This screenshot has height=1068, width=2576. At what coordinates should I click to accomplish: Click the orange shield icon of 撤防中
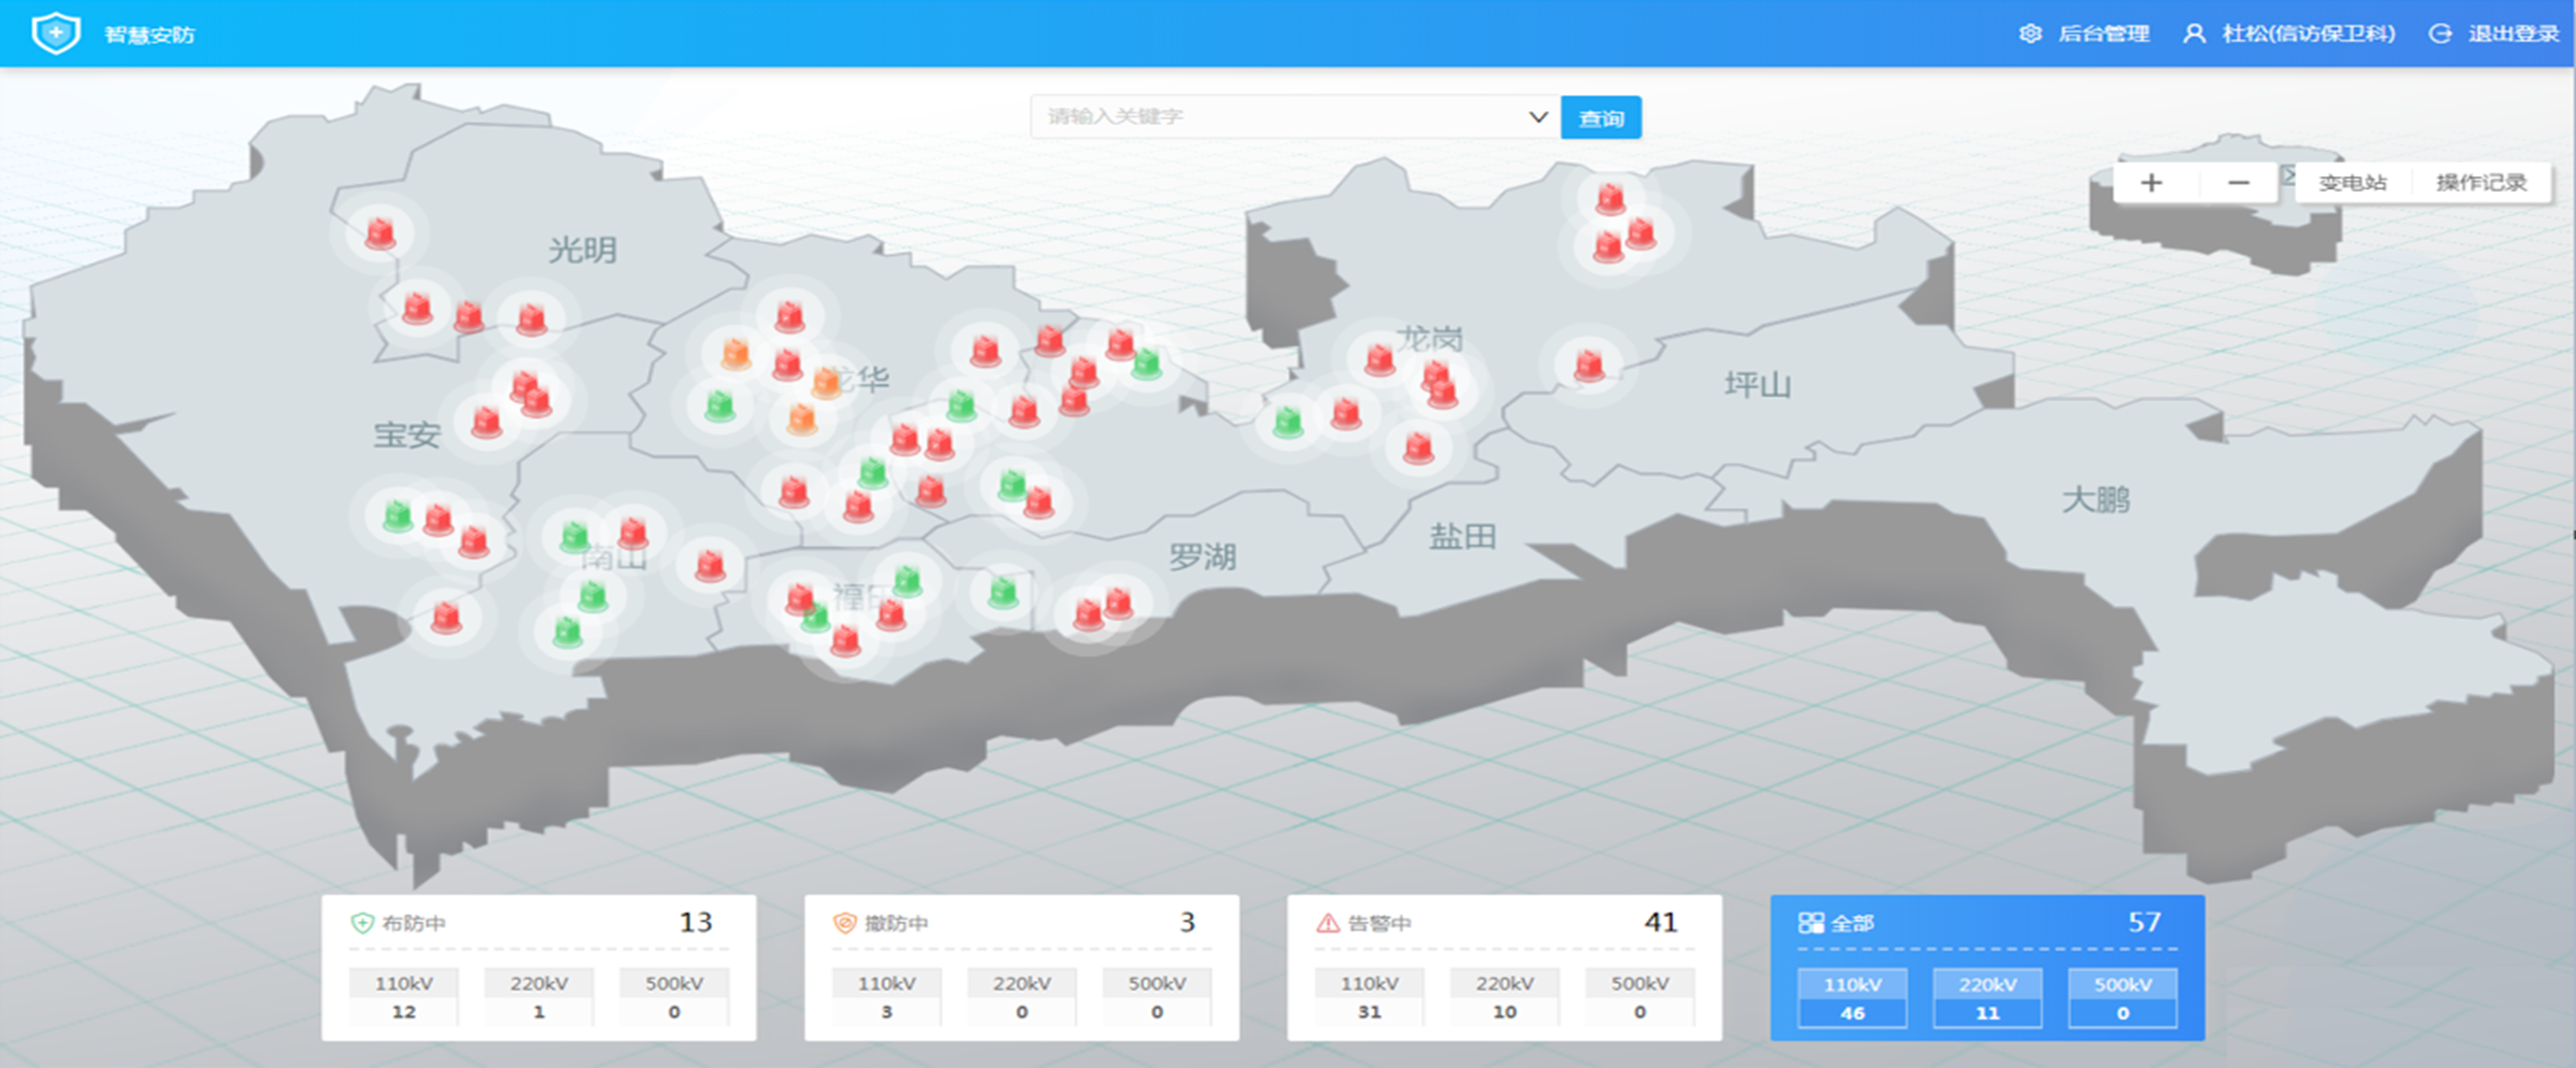845,923
